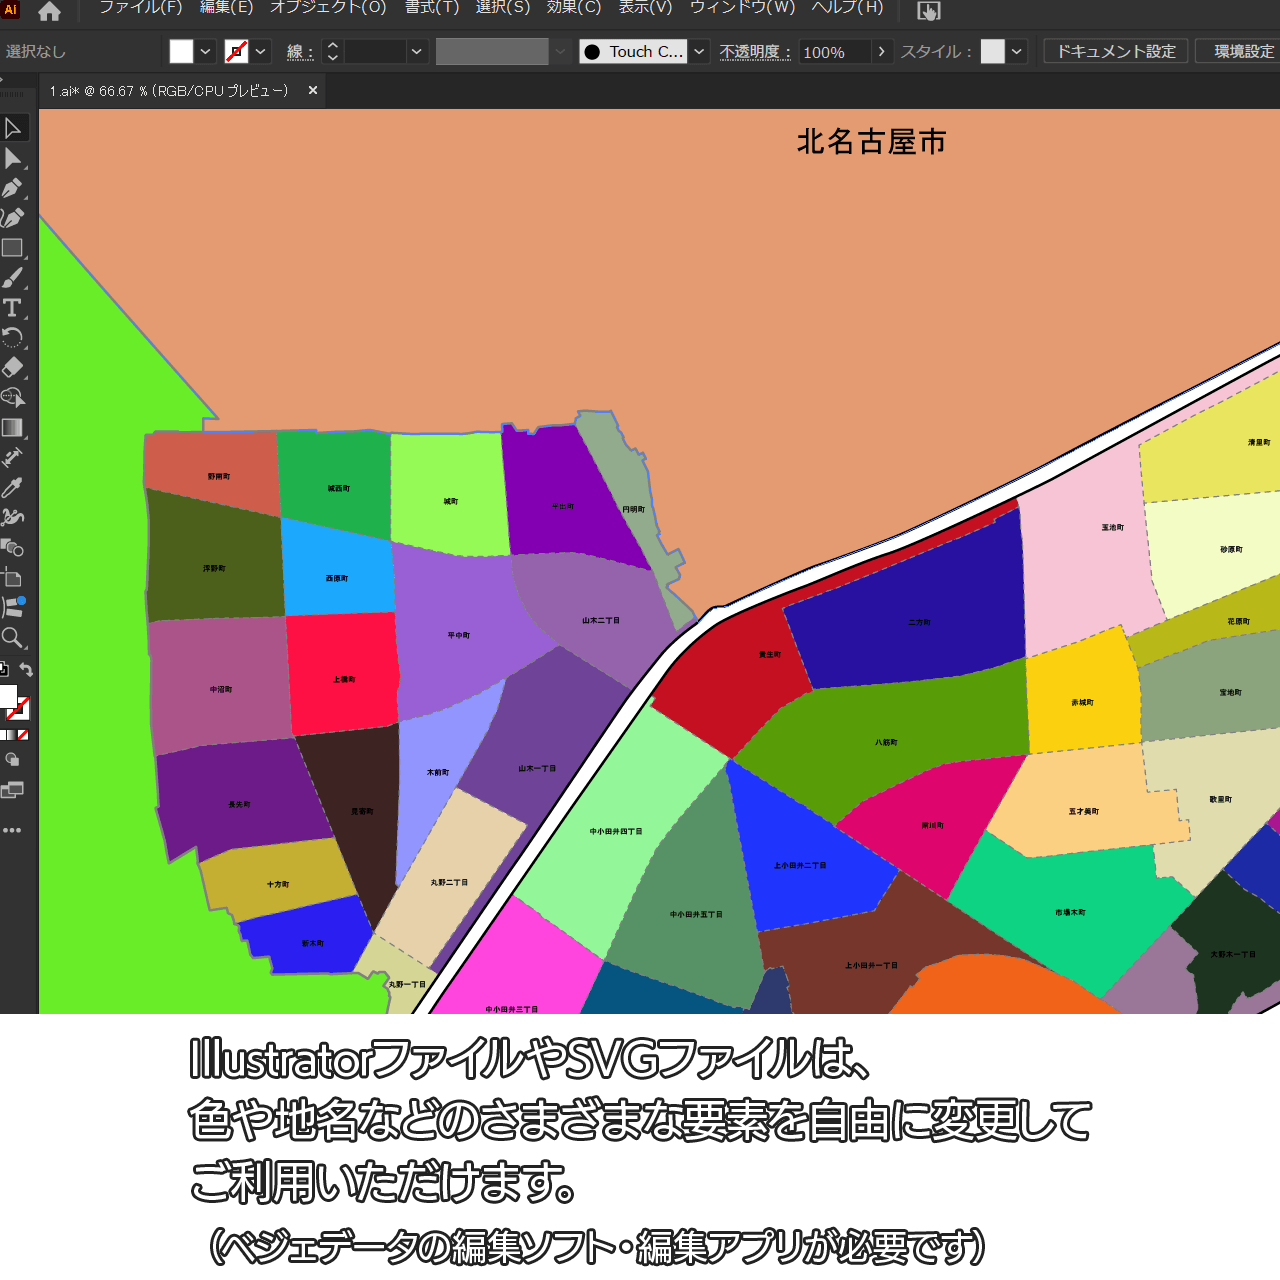Viewport: 1280px width, 1280px height.
Task: Open the stroke weight dropdown
Action: [x=417, y=52]
